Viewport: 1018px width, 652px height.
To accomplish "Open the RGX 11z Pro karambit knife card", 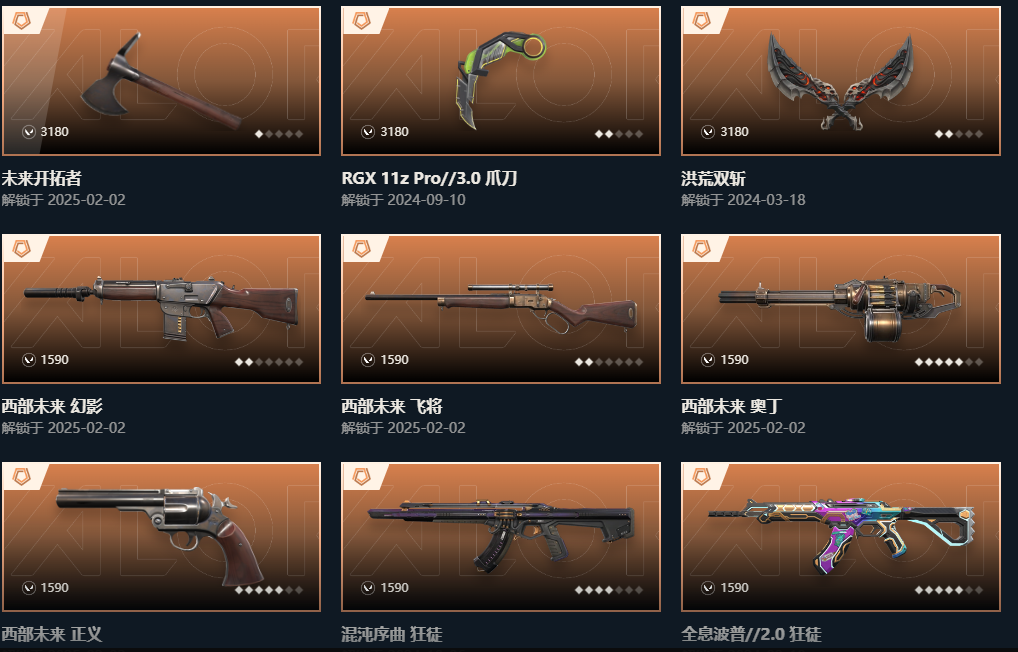I will point(501,81).
